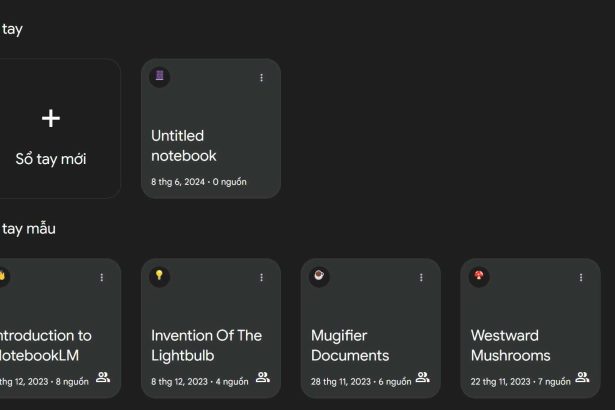The image size is (615, 410).
Task: Click the mushroom emoji on Westward Mushrooms
Action: coord(480,276)
